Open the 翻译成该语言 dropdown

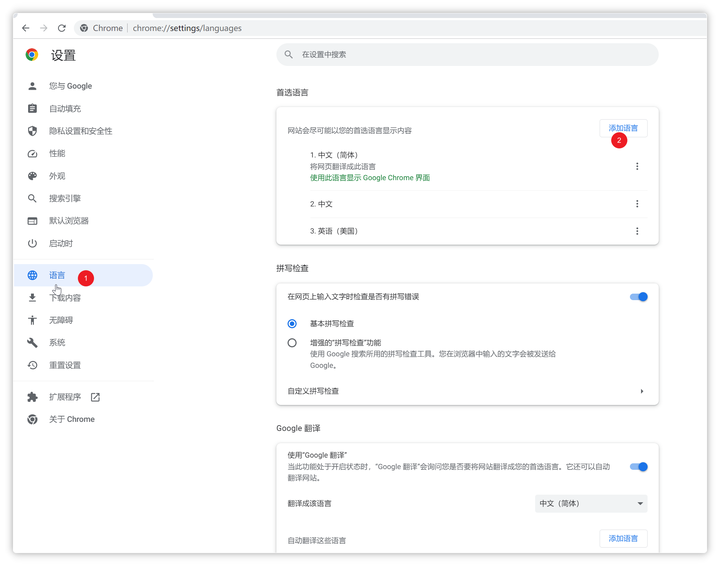591,504
